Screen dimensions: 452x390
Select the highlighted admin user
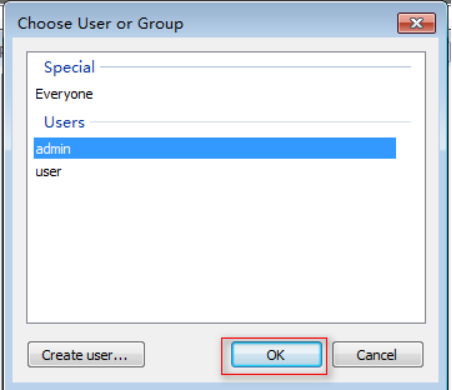point(215,148)
